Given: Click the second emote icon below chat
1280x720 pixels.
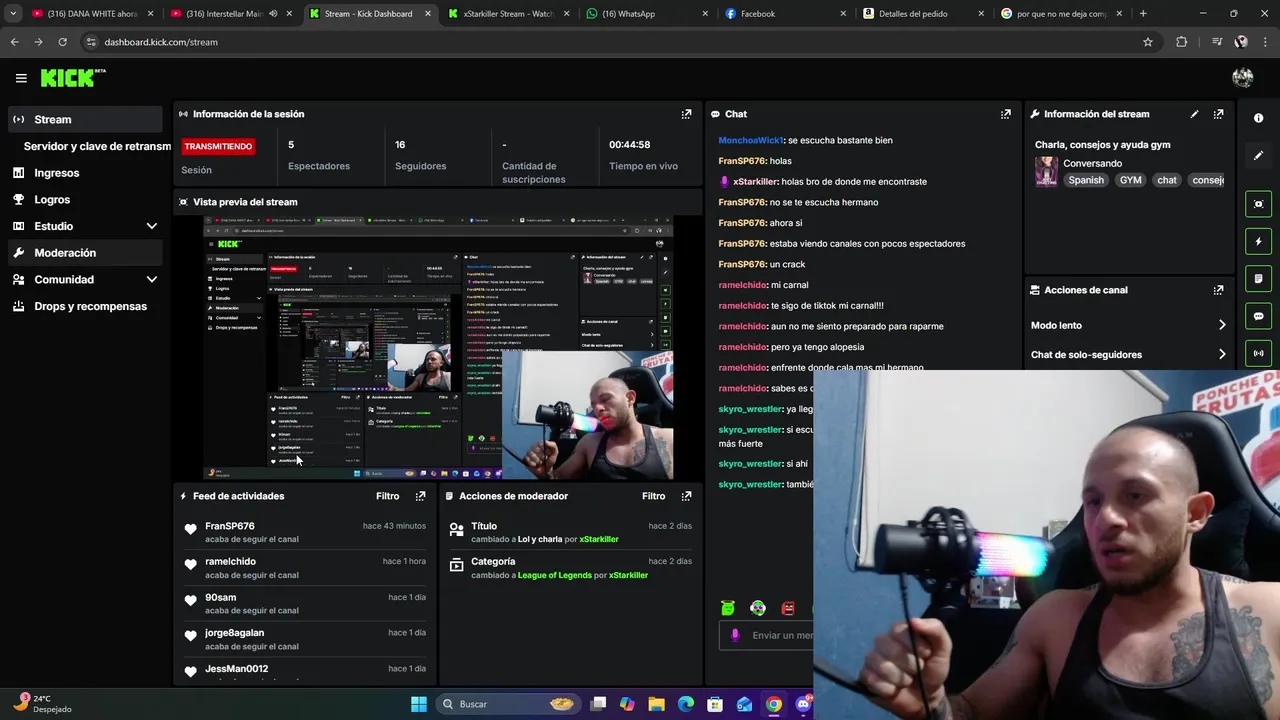Looking at the screenshot, I should click(758, 608).
